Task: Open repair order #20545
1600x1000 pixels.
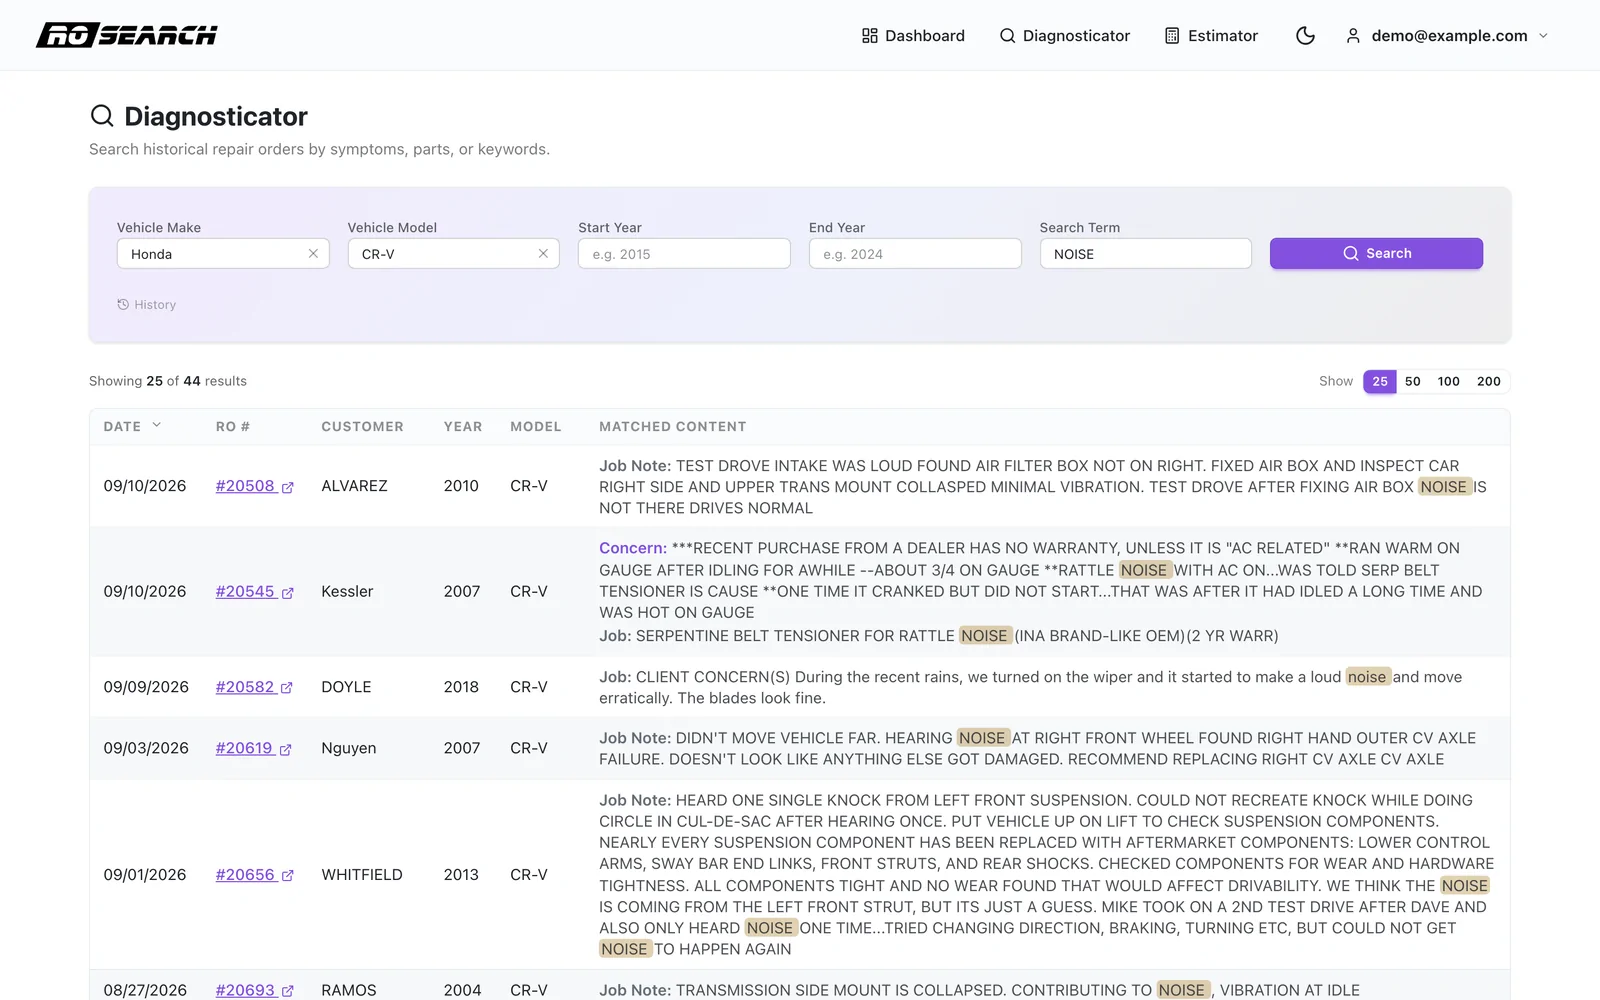Action: tap(254, 592)
